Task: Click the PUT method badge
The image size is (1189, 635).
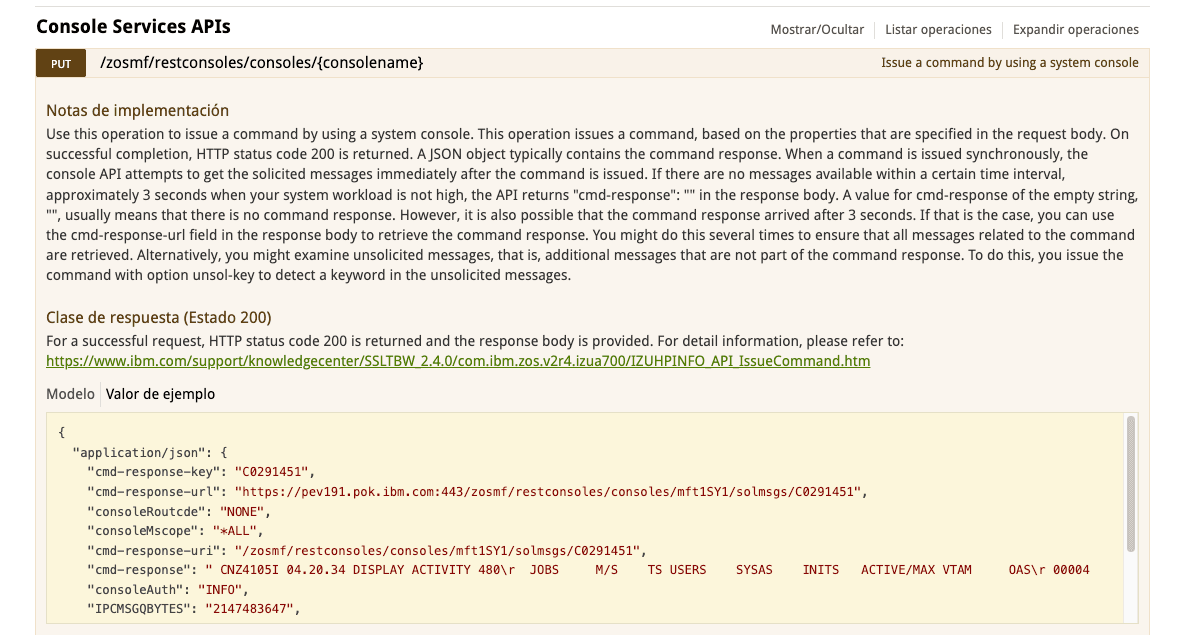Action: [x=61, y=64]
